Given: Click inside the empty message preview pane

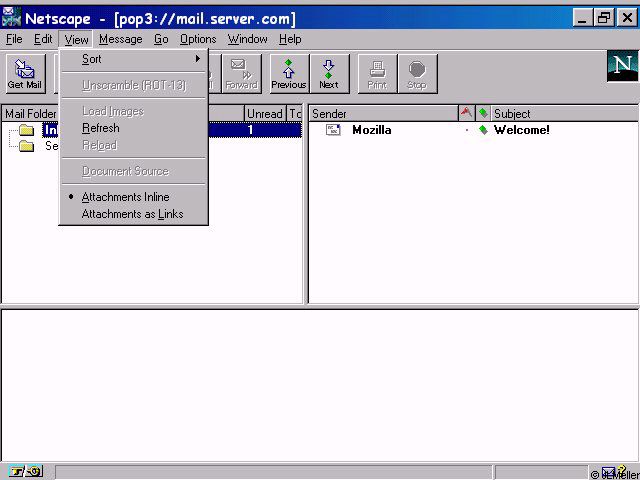Looking at the screenshot, I should tap(320, 385).
